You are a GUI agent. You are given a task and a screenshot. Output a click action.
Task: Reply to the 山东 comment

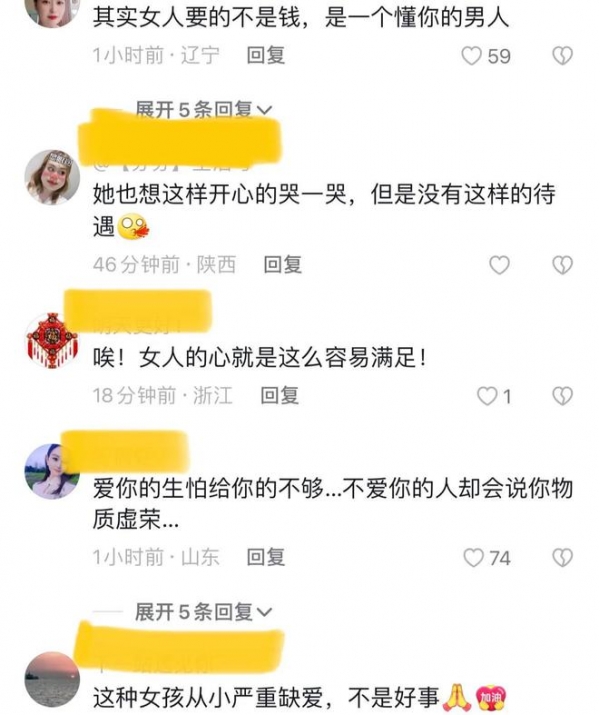(266, 557)
